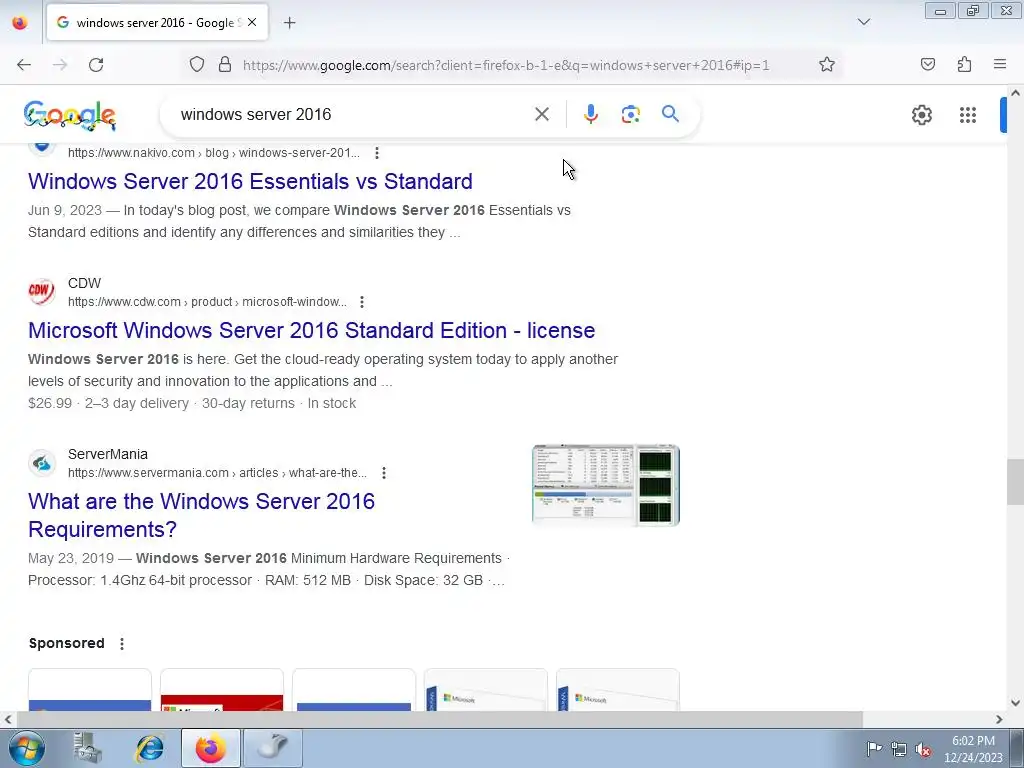
Task: Click the ServerMania site favicon
Action: pyautogui.click(x=42, y=463)
